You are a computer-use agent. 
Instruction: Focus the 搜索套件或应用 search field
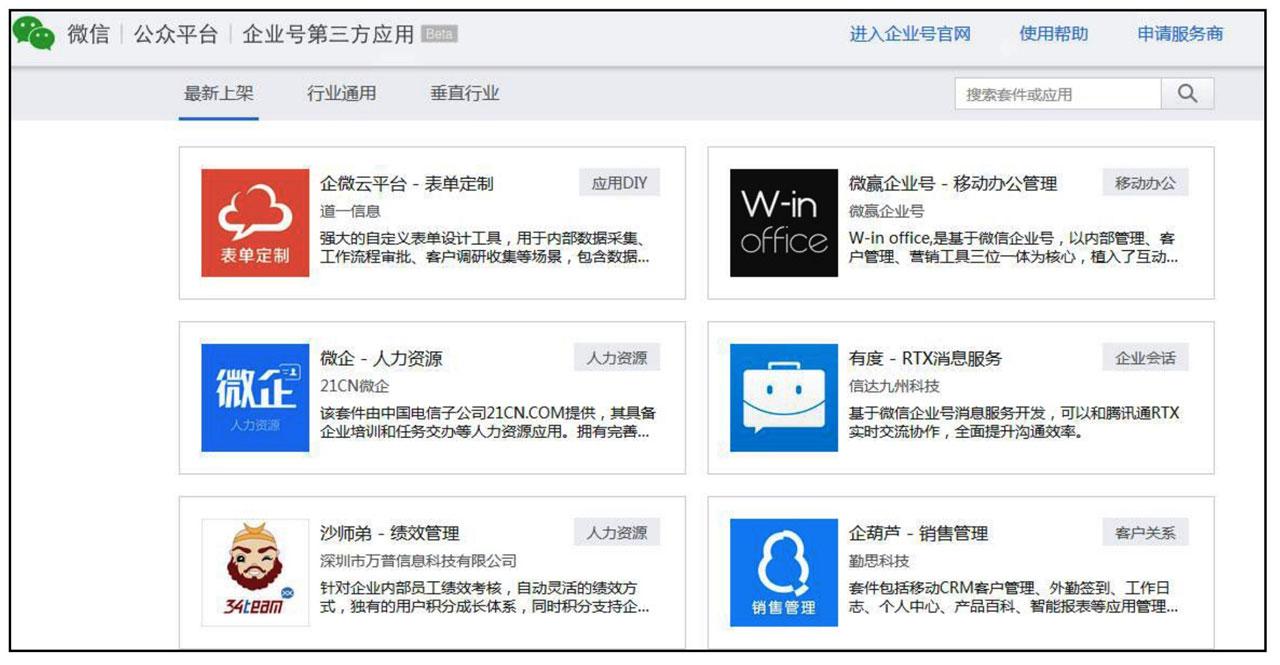(1058, 94)
